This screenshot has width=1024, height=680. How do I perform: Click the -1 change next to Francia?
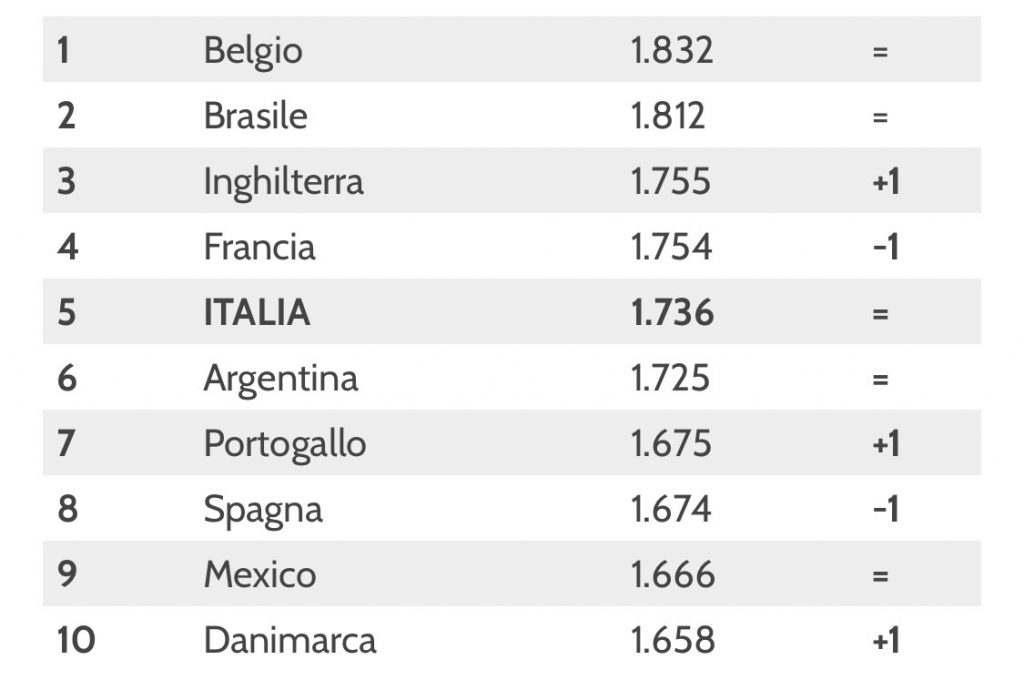[x=886, y=247]
